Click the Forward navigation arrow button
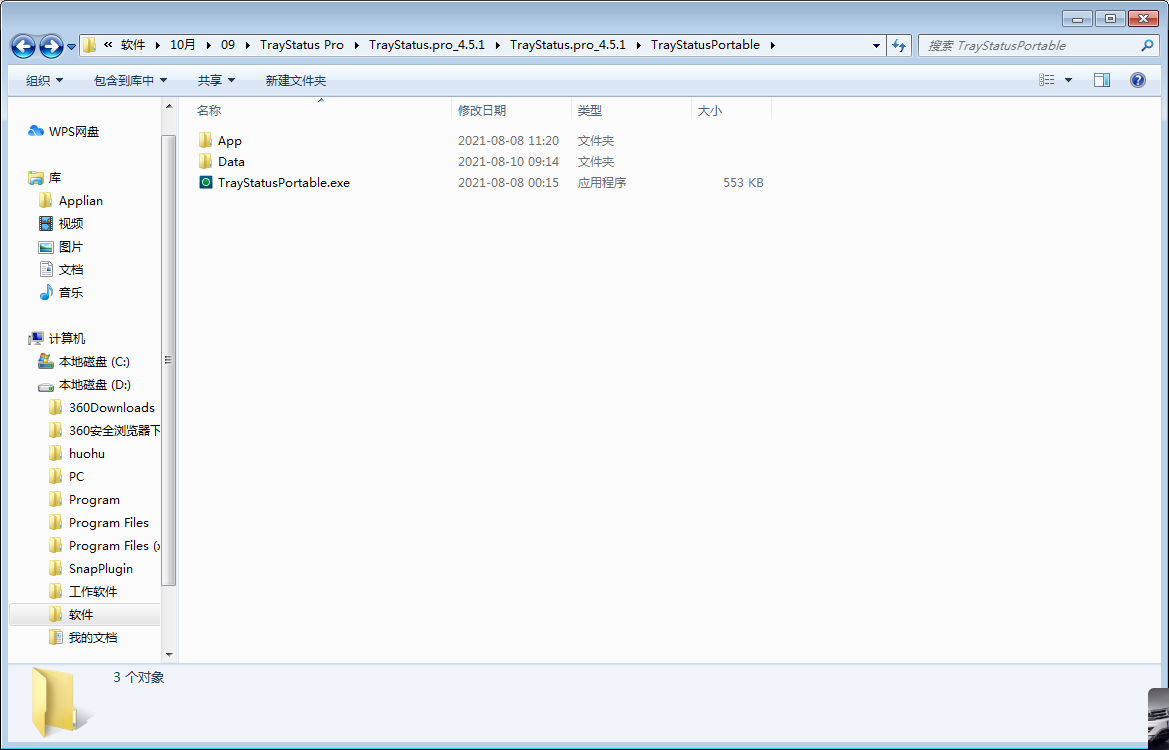The image size is (1169, 750). [x=51, y=46]
